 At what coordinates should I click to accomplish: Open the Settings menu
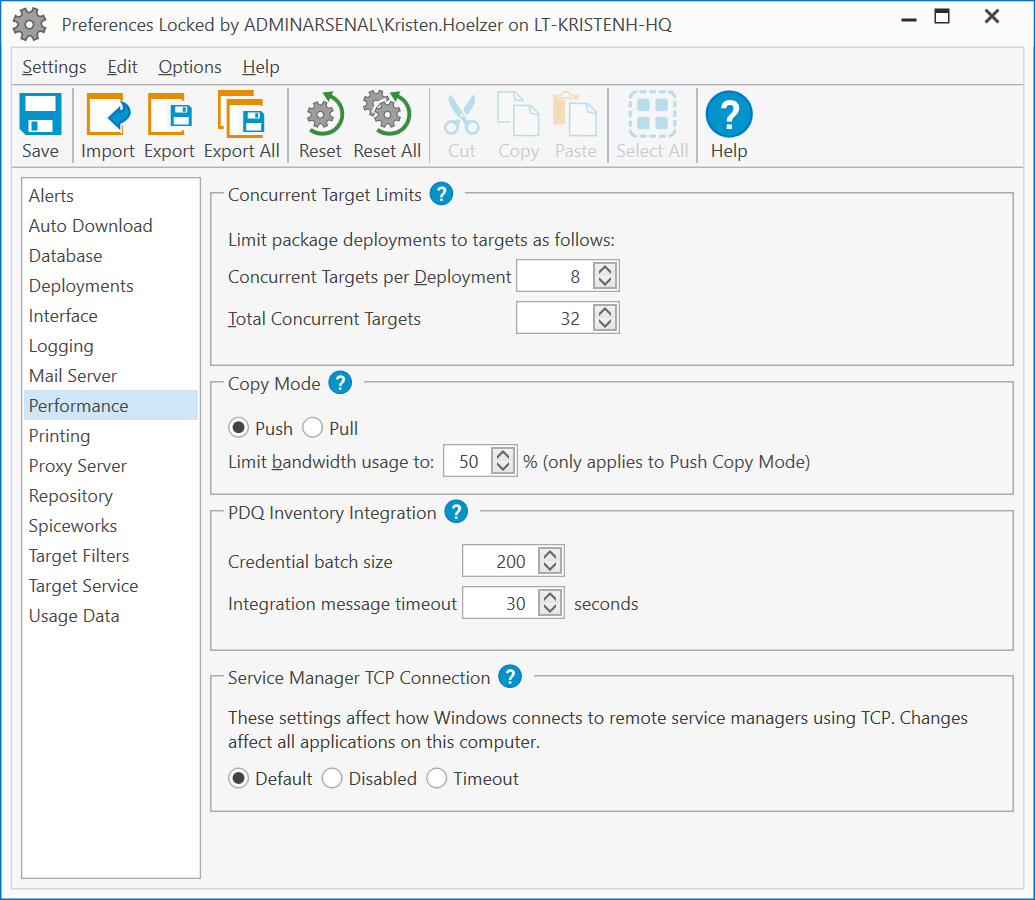point(54,67)
